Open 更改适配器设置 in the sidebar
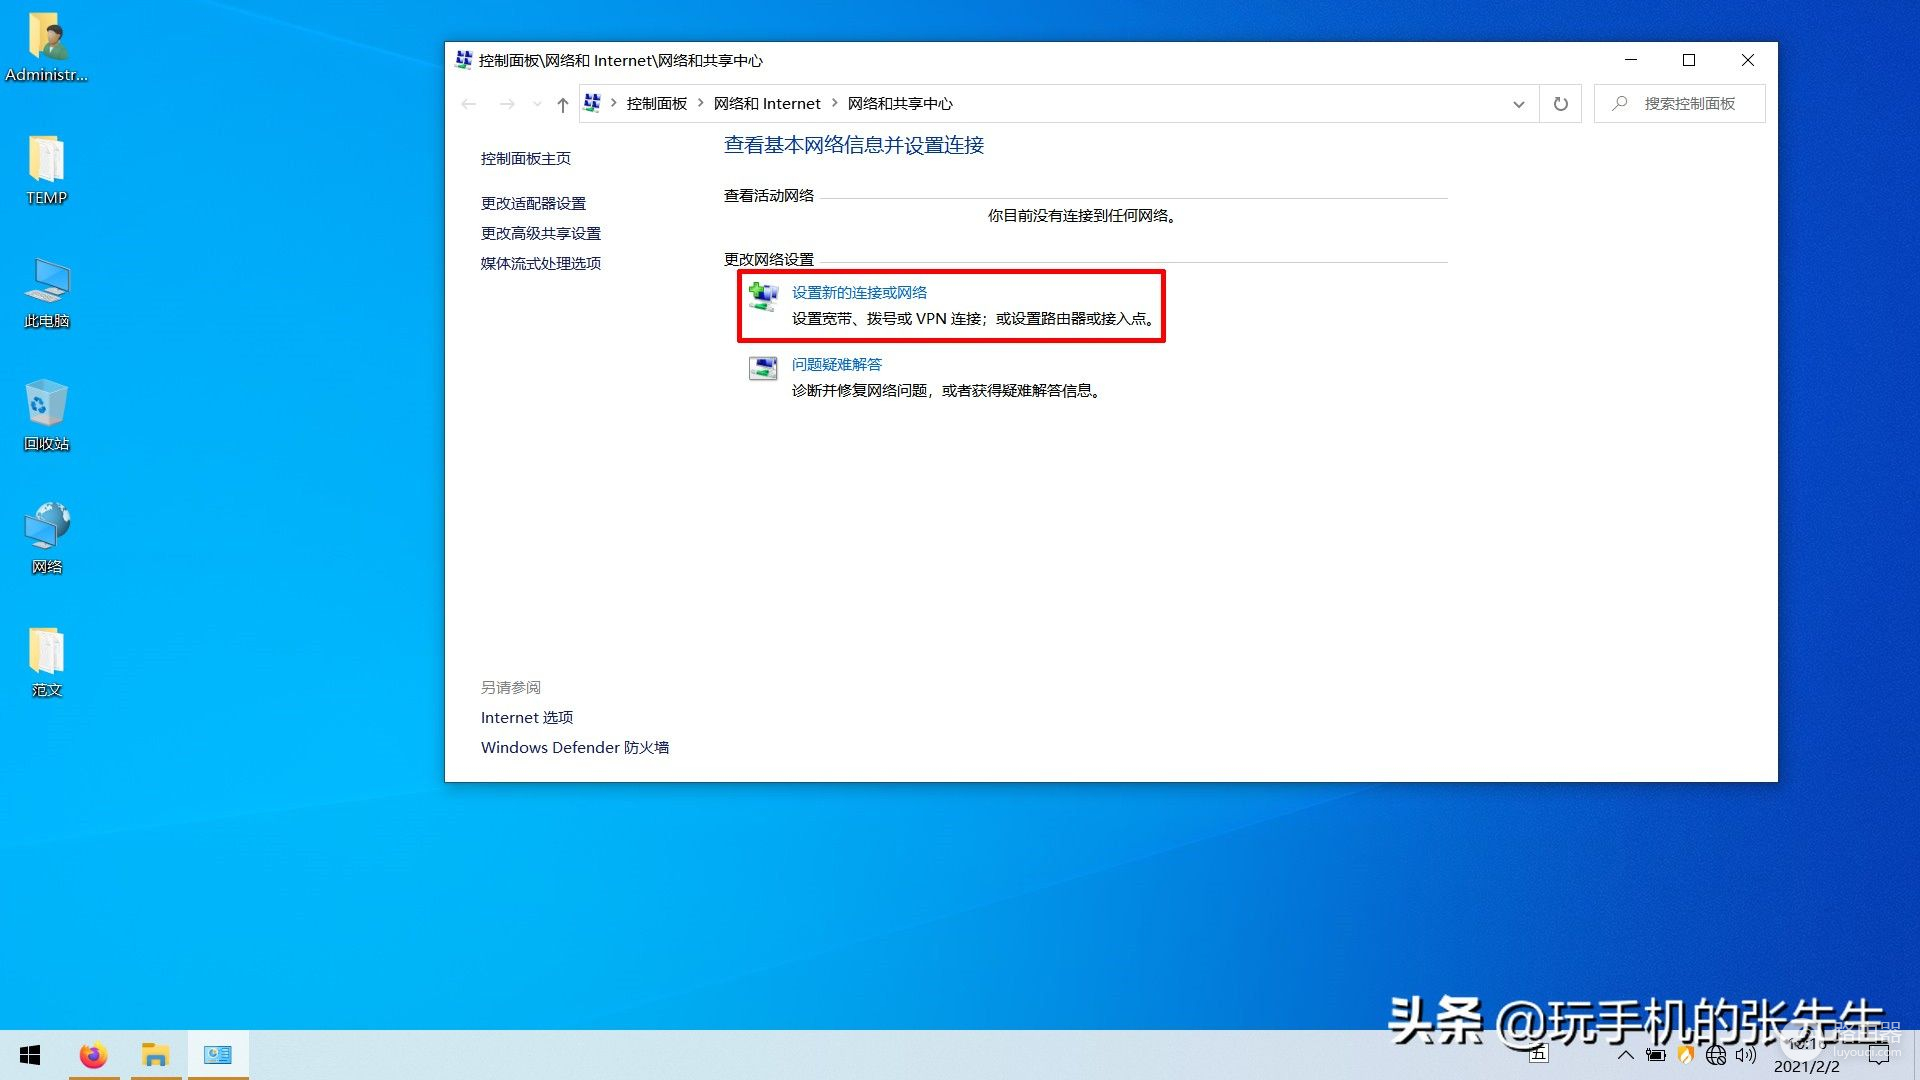Screen dimensions: 1920x1080 [533, 203]
